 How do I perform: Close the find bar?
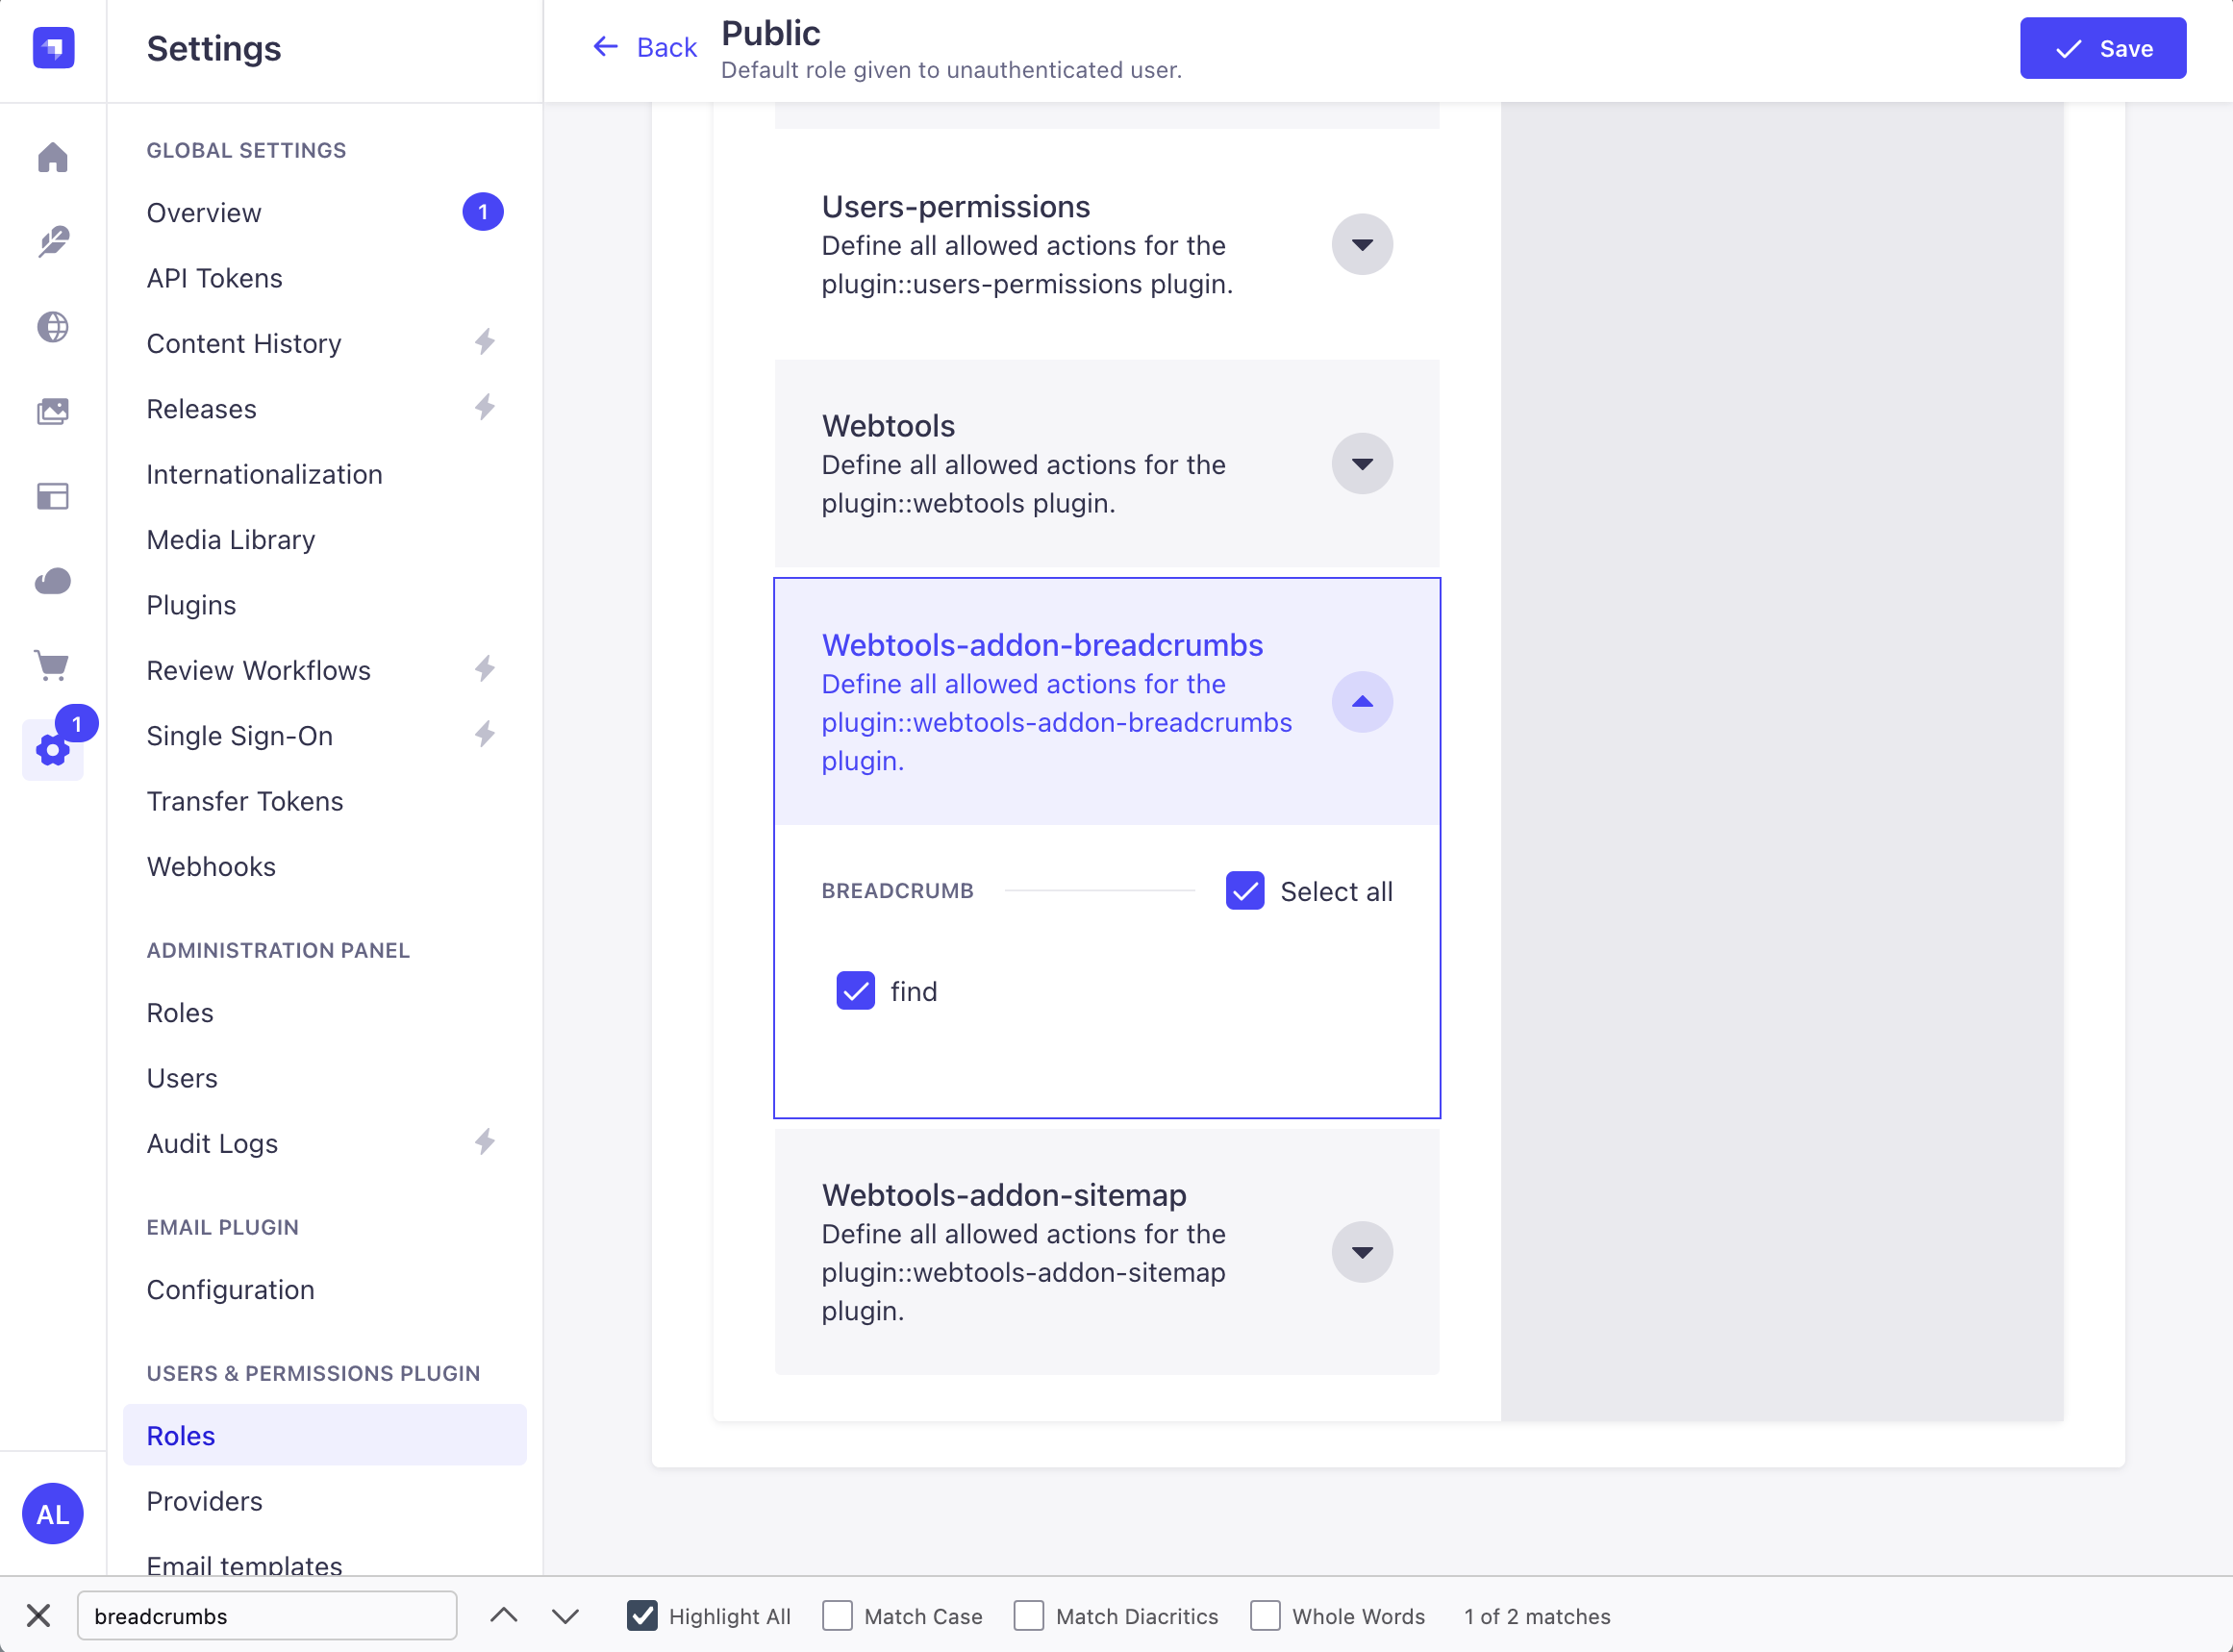pyautogui.click(x=38, y=1615)
